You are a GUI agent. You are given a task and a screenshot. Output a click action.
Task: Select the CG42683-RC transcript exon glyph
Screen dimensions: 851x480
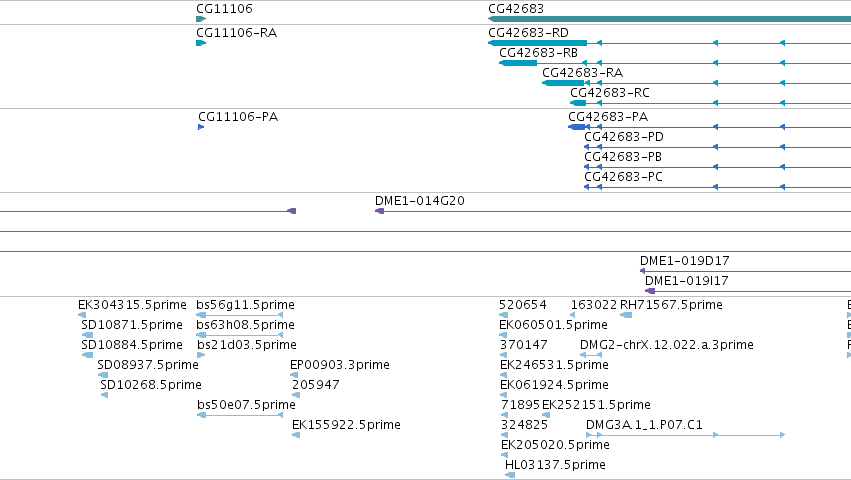pyautogui.click(x=578, y=103)
